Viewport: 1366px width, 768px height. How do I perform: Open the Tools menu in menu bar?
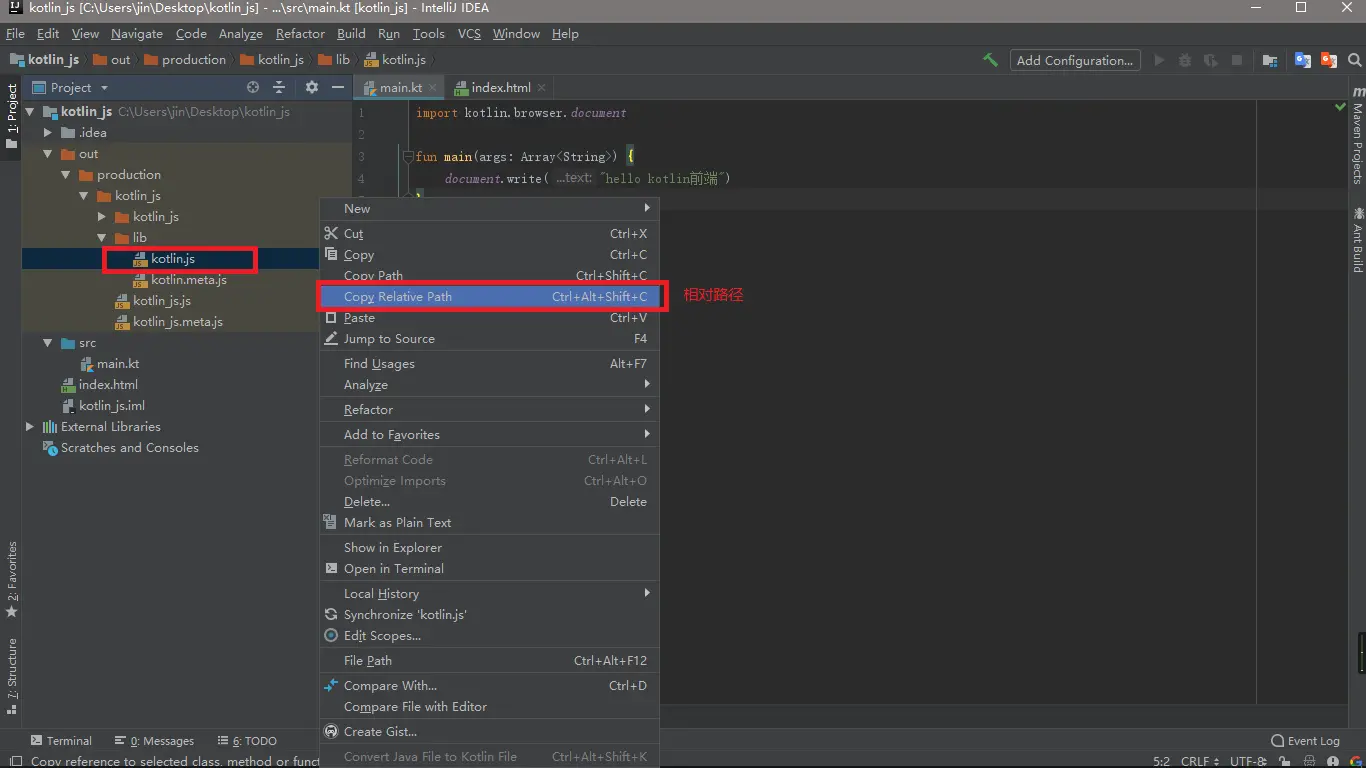[428, 34]
